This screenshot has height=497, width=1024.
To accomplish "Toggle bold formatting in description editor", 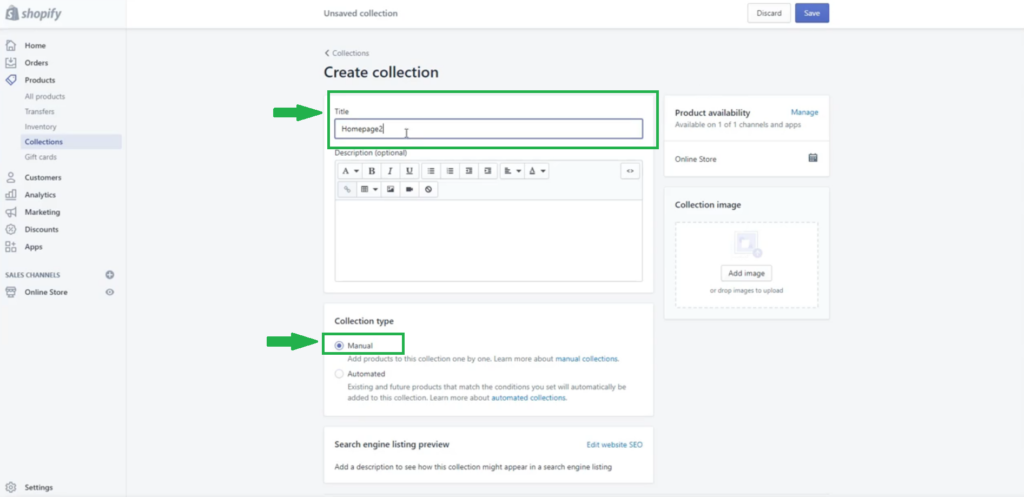I will click(372, 171).
